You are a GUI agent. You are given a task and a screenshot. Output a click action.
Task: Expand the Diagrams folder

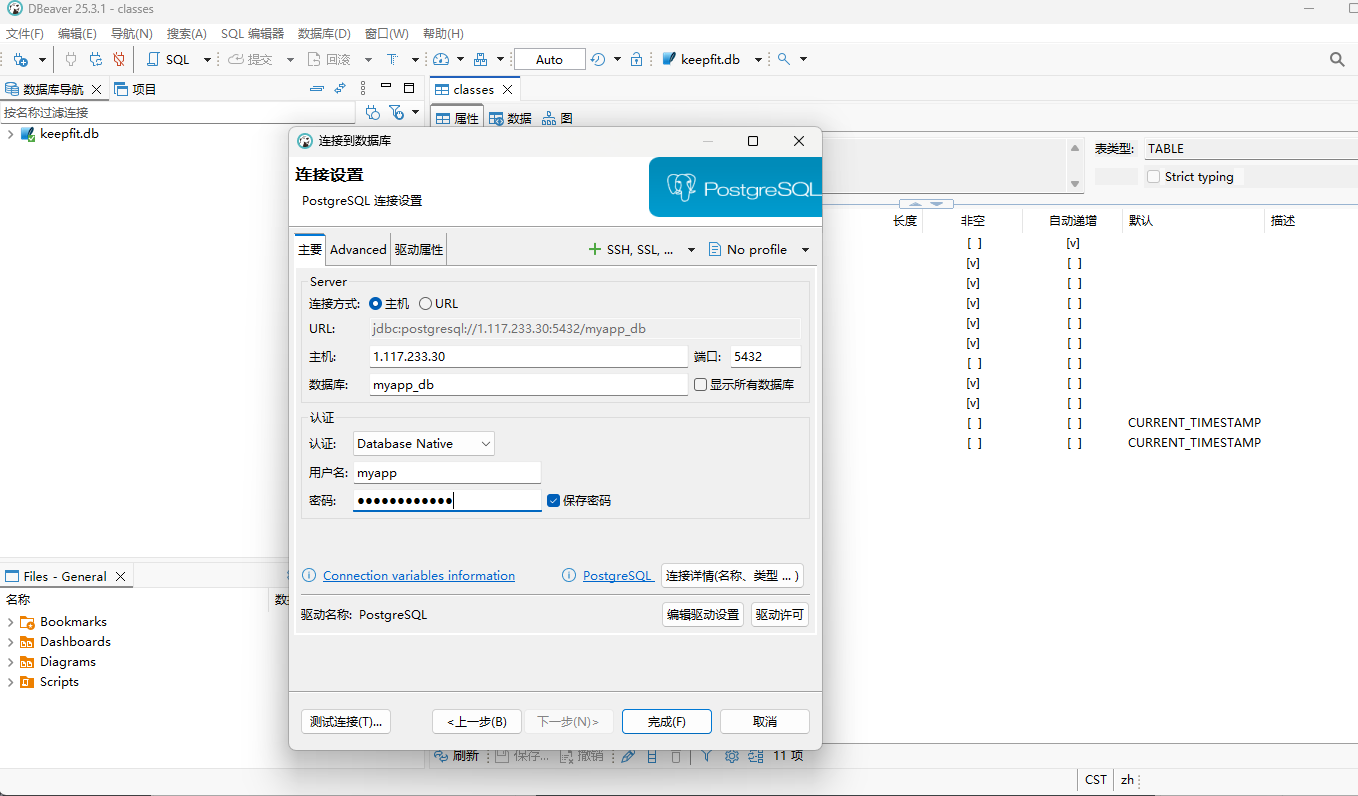pyautogui.click(x=10, y=662)
